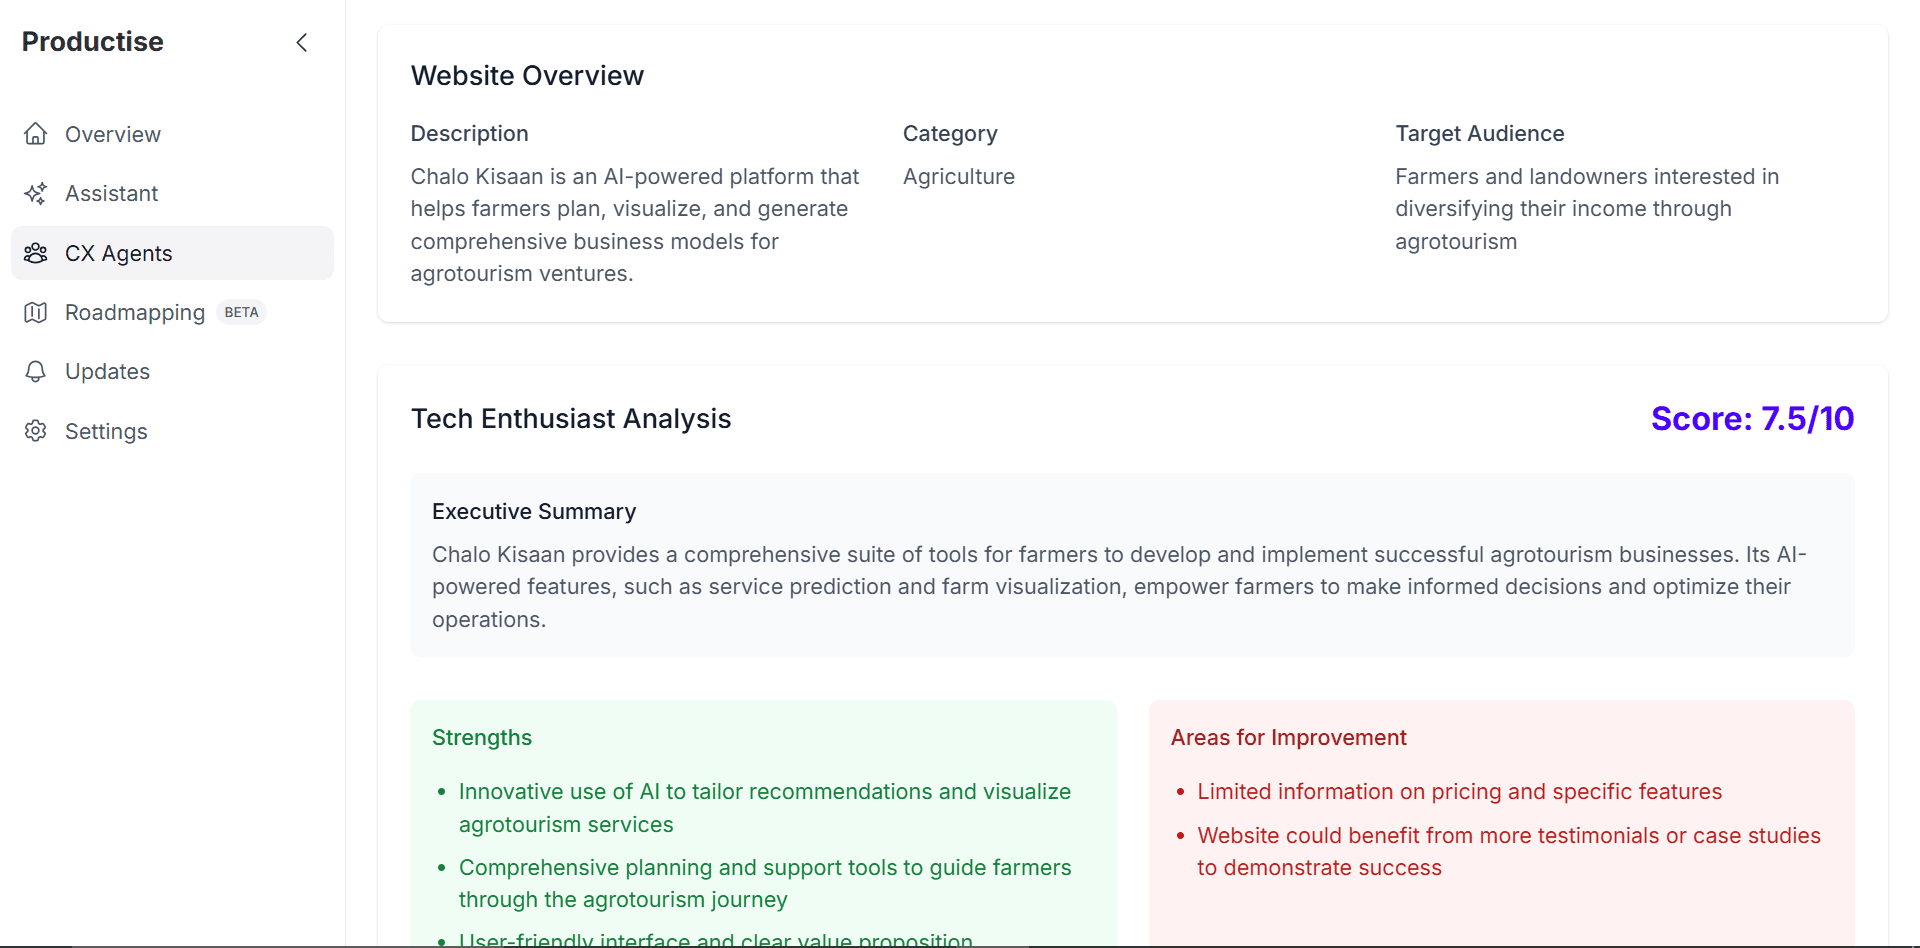Select CX Agents in sidebar
Screen dimensions: 1920x948
[172, 253]
